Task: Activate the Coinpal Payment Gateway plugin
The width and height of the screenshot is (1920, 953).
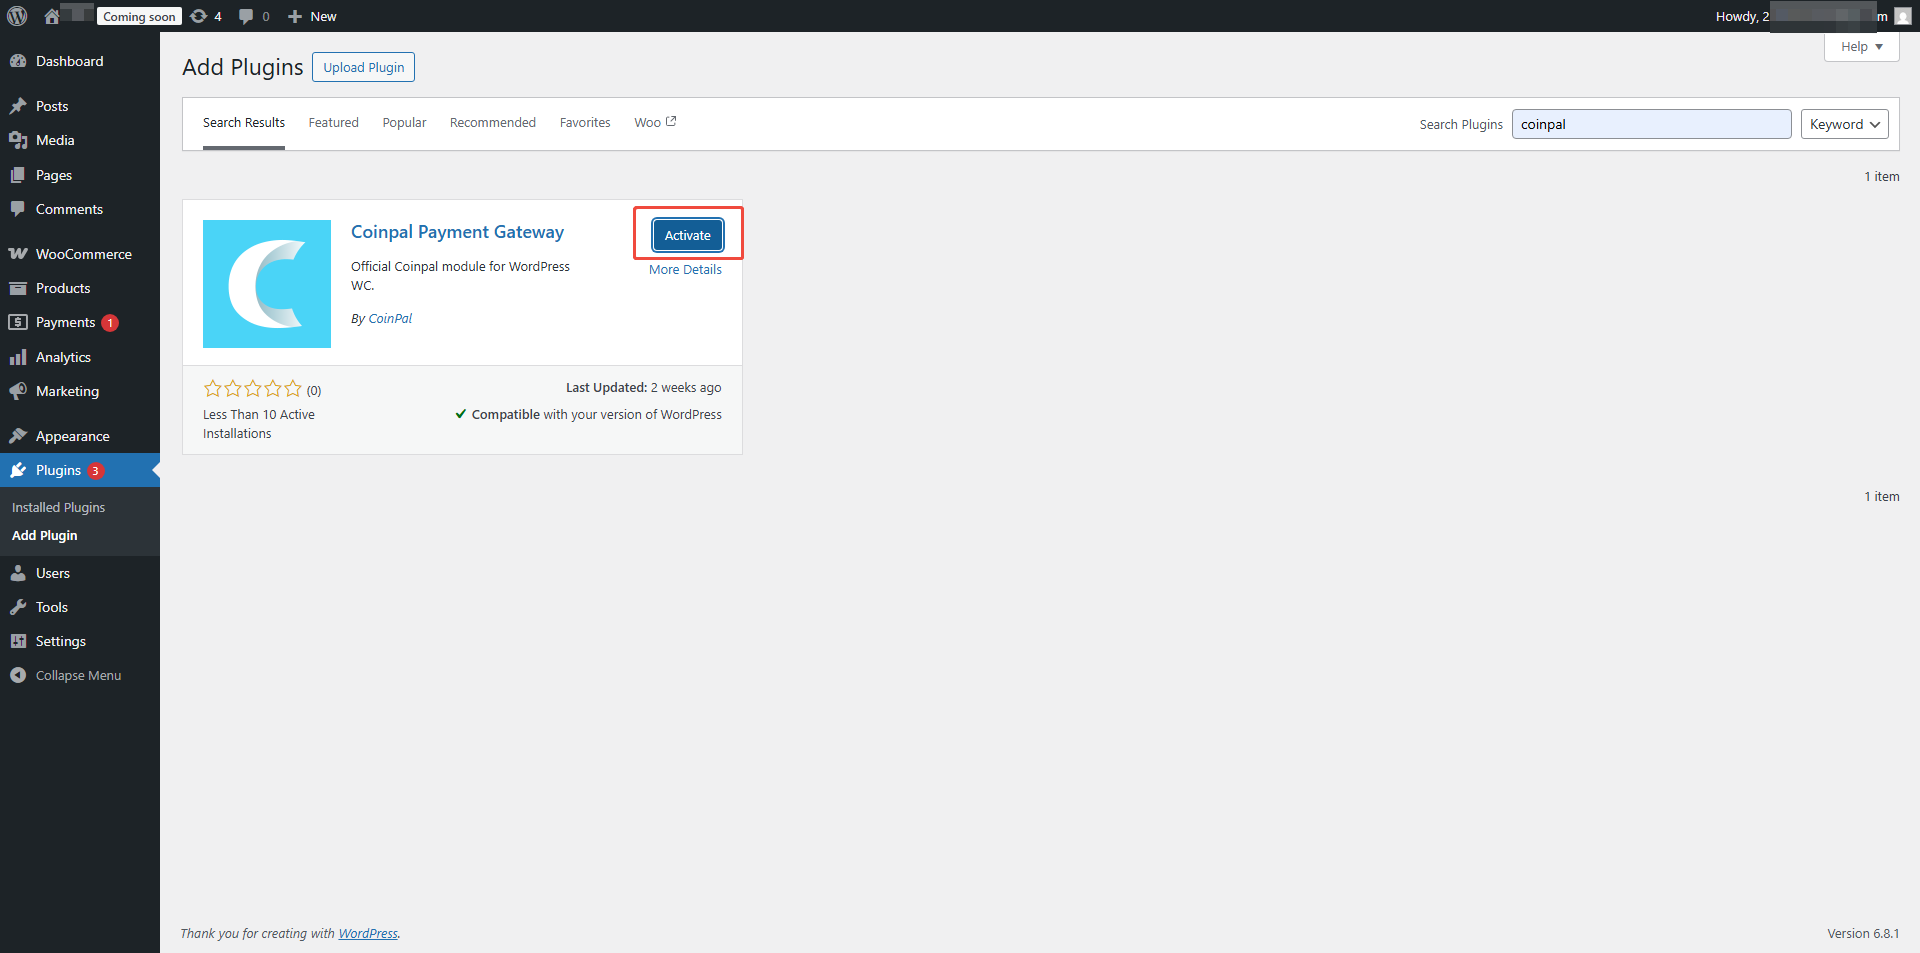Action: [x=688, y=235]
